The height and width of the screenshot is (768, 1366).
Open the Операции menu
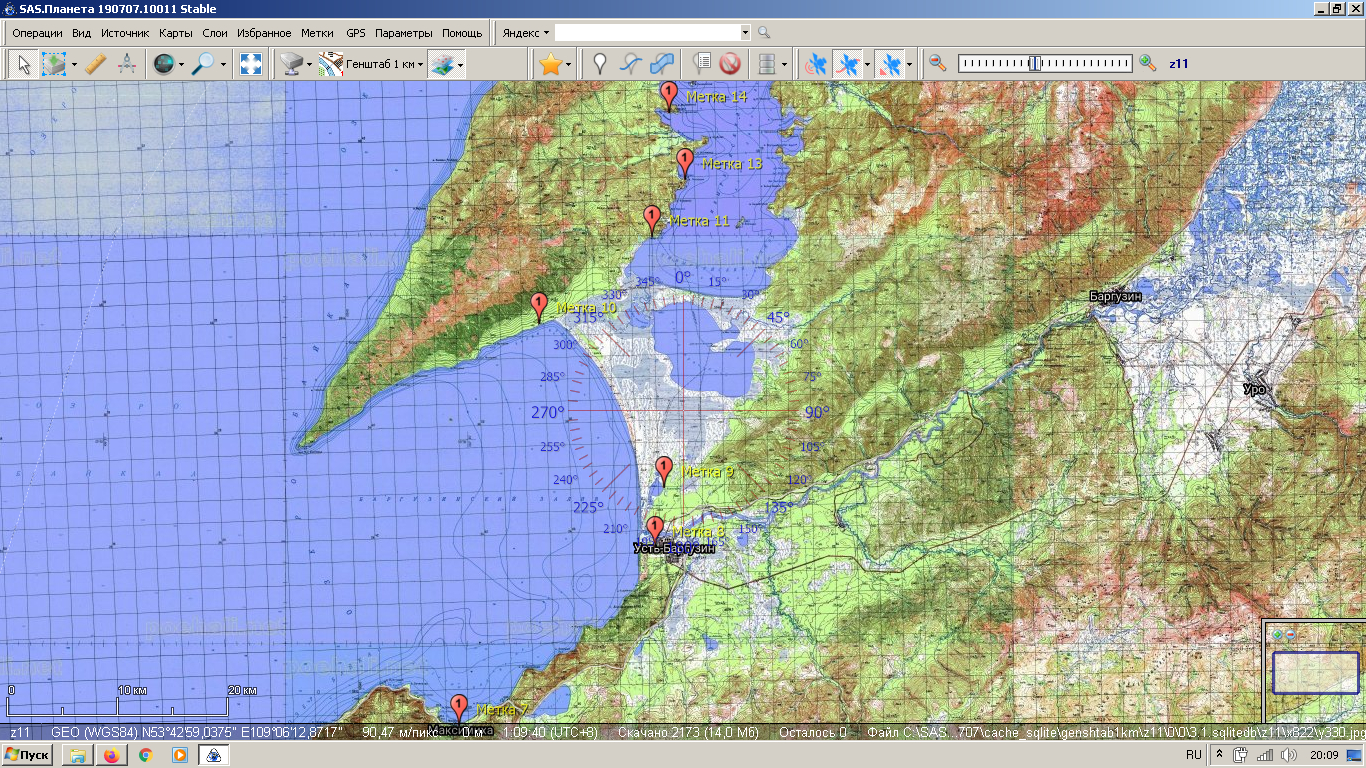click(38, 33)
